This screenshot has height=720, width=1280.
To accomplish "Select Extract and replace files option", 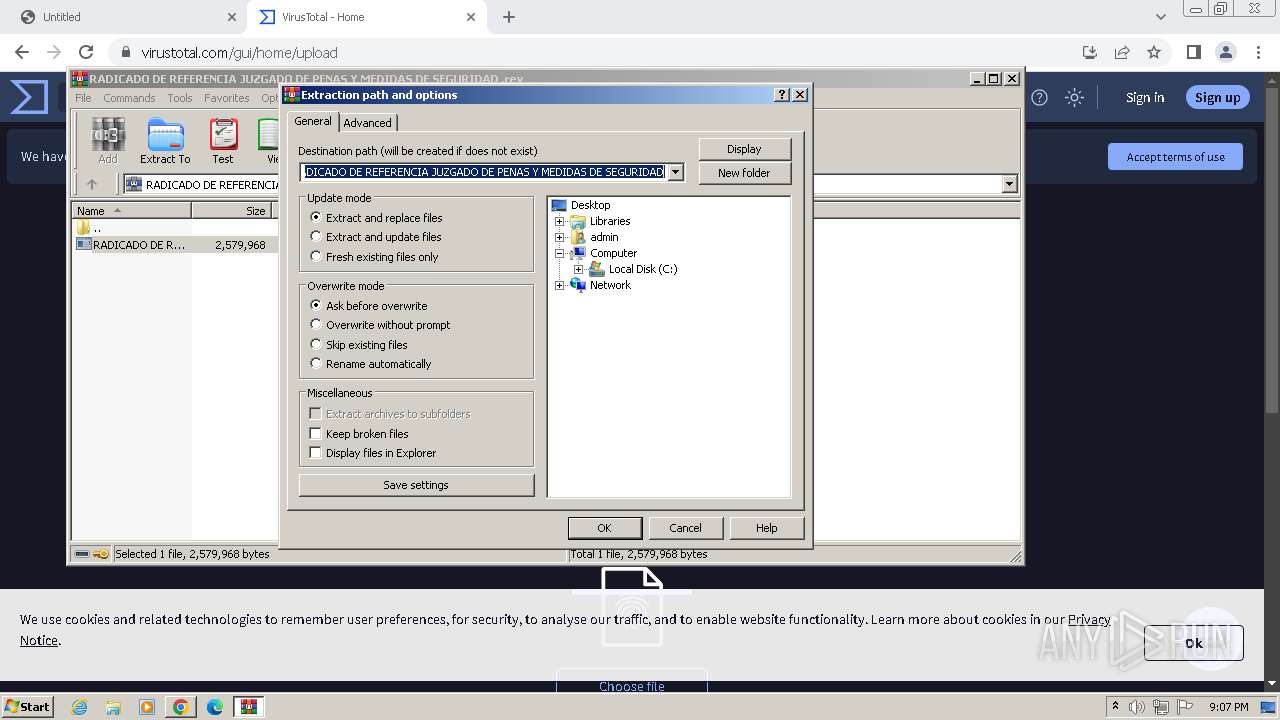I will pyautogui.click(x=377, y=217).
